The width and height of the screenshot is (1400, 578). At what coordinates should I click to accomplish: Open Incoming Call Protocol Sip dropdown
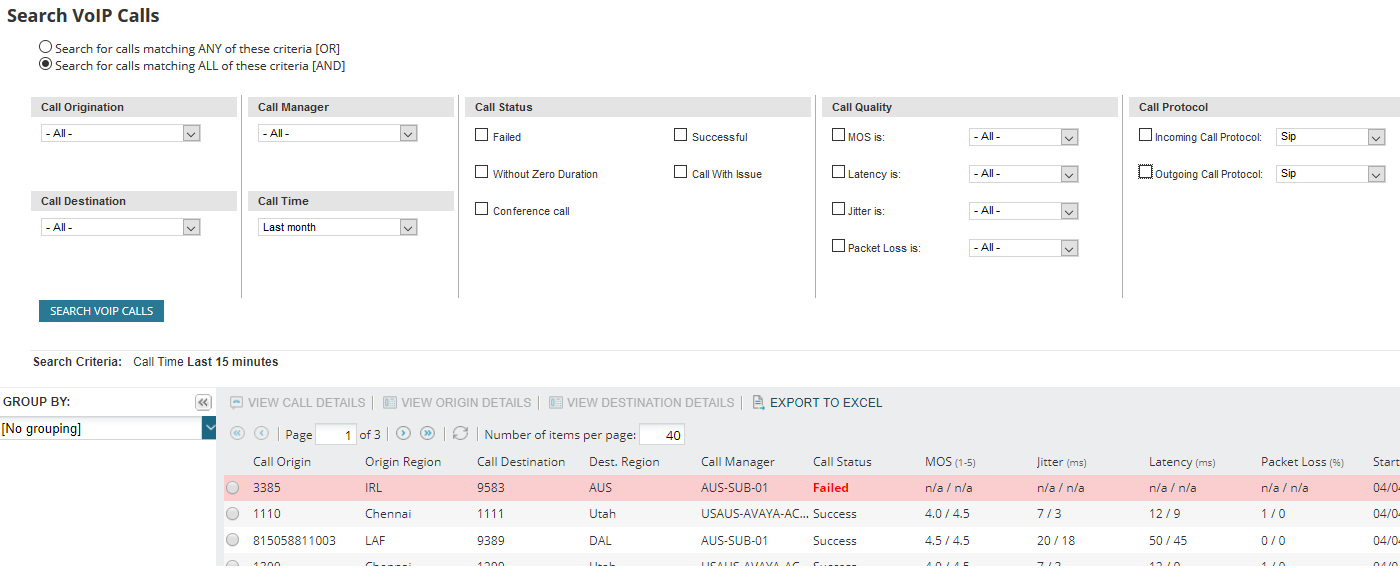1331,137
